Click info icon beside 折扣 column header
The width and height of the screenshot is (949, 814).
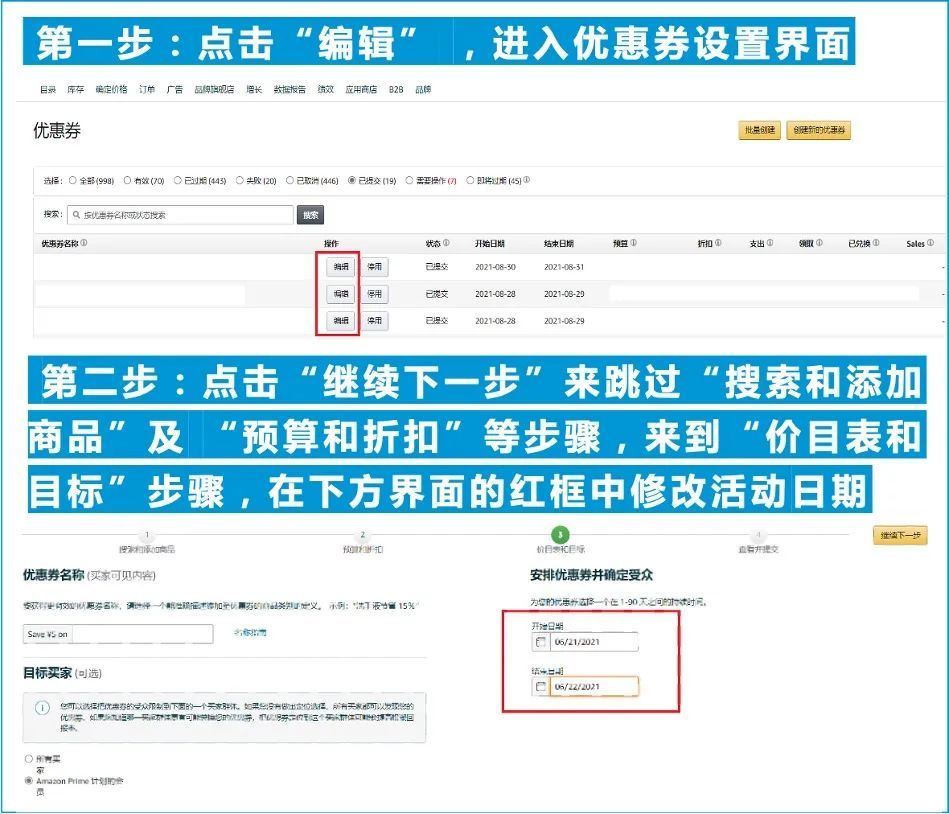coord(718,243)
